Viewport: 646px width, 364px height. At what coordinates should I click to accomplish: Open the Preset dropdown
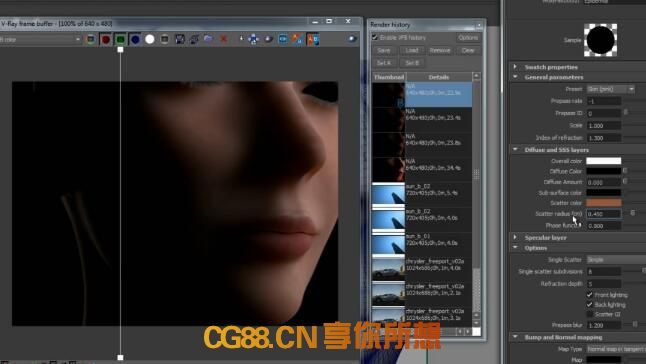pos(611,89)
